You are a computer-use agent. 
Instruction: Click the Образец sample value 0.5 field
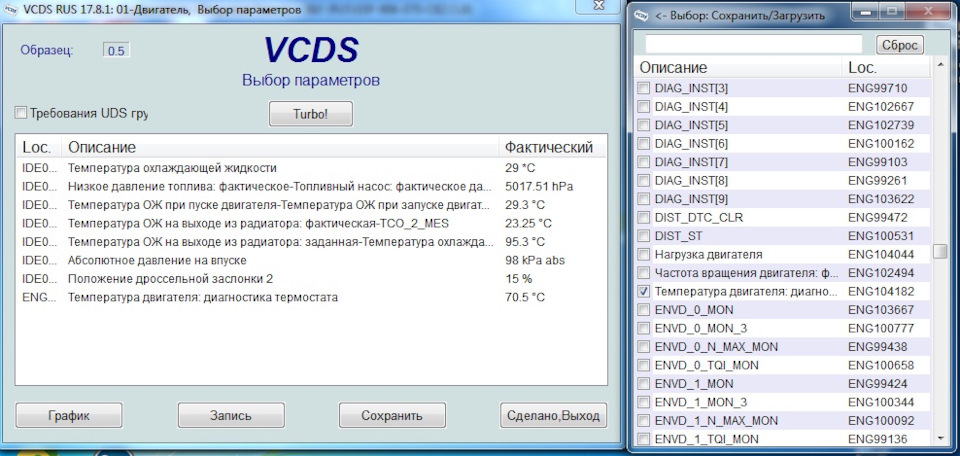pyautogui.click(x=116, y=51)
